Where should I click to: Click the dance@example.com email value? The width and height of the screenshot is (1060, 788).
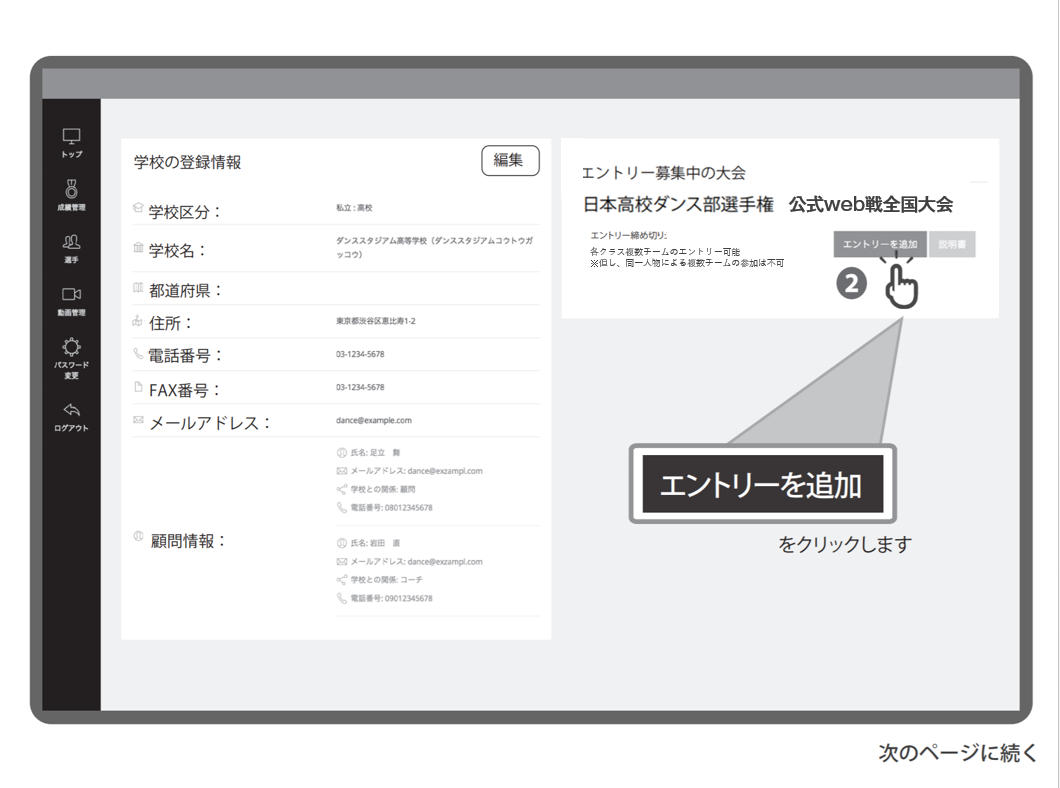coord(374,420)
